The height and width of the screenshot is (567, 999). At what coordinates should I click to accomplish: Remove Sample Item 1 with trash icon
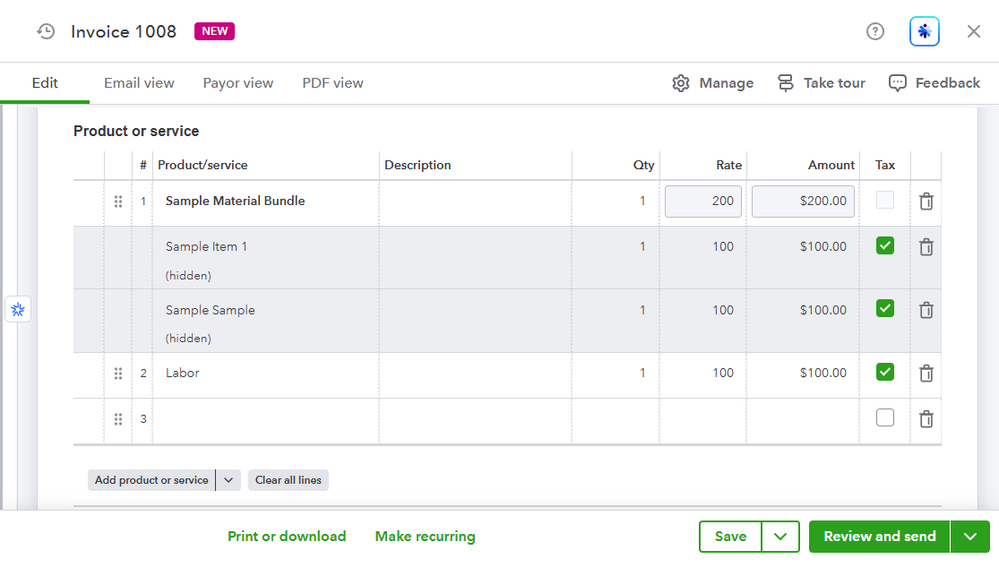[926, 247]
